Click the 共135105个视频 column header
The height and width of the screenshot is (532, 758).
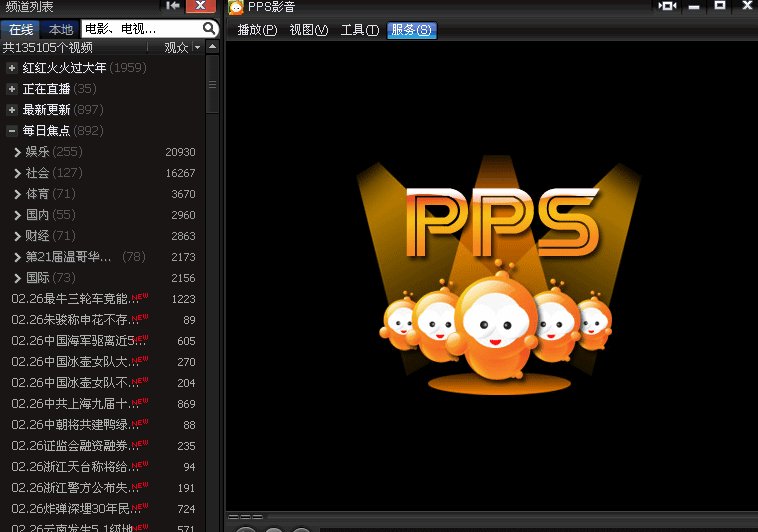click(x=47, y=47)
